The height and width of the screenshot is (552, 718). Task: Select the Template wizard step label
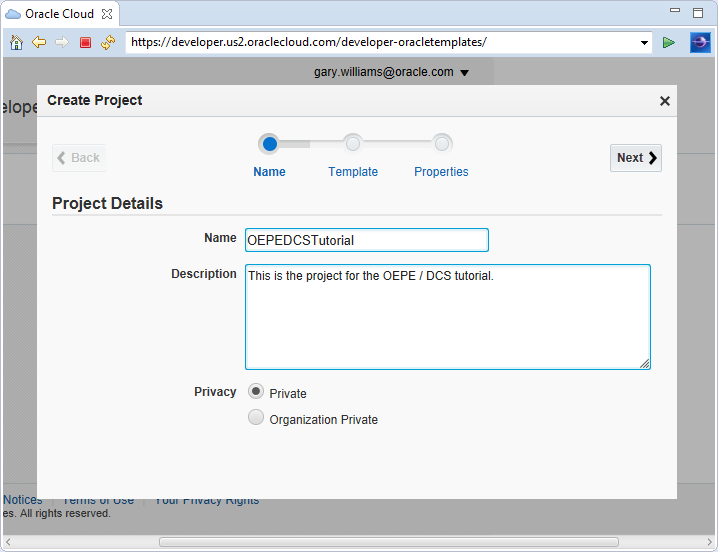tap(353, 172)
